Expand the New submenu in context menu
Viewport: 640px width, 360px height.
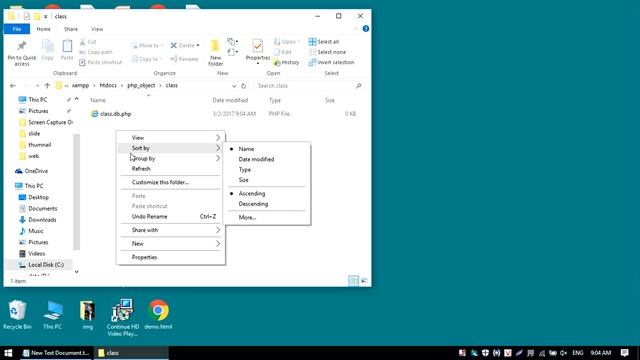click(x=171, y=243)
